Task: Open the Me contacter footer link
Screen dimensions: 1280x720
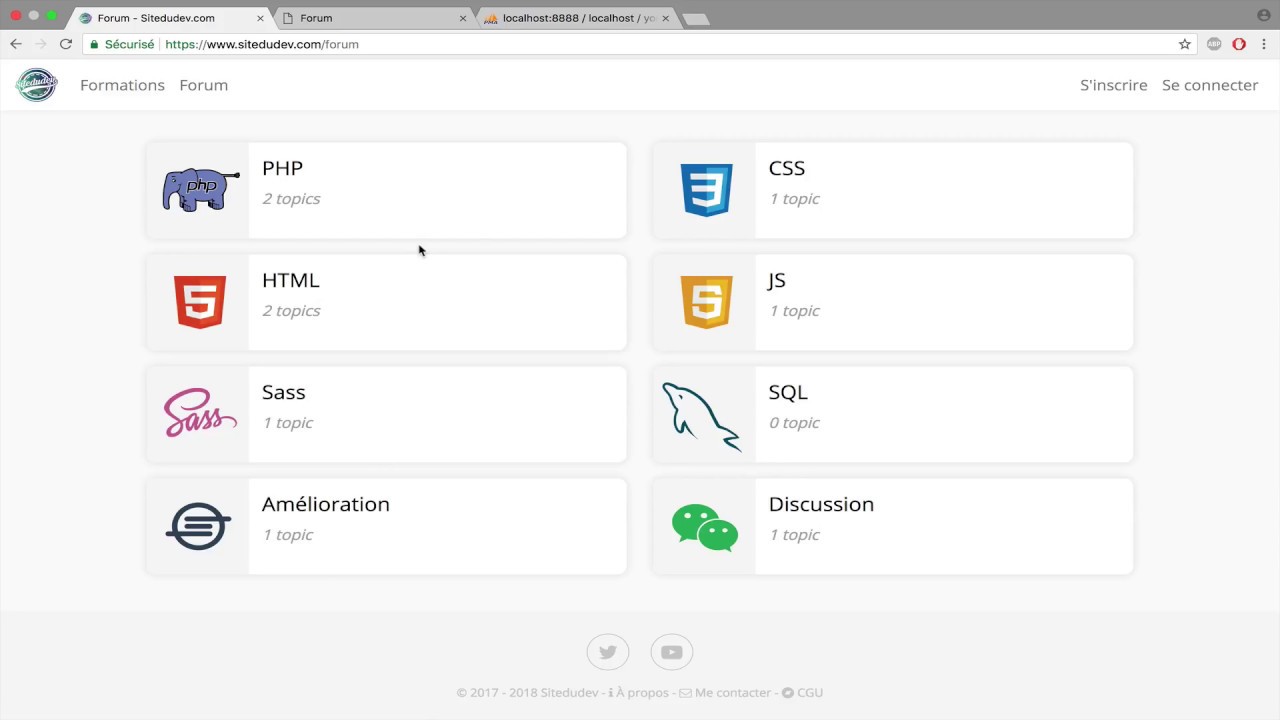Action: pos(732,692)
